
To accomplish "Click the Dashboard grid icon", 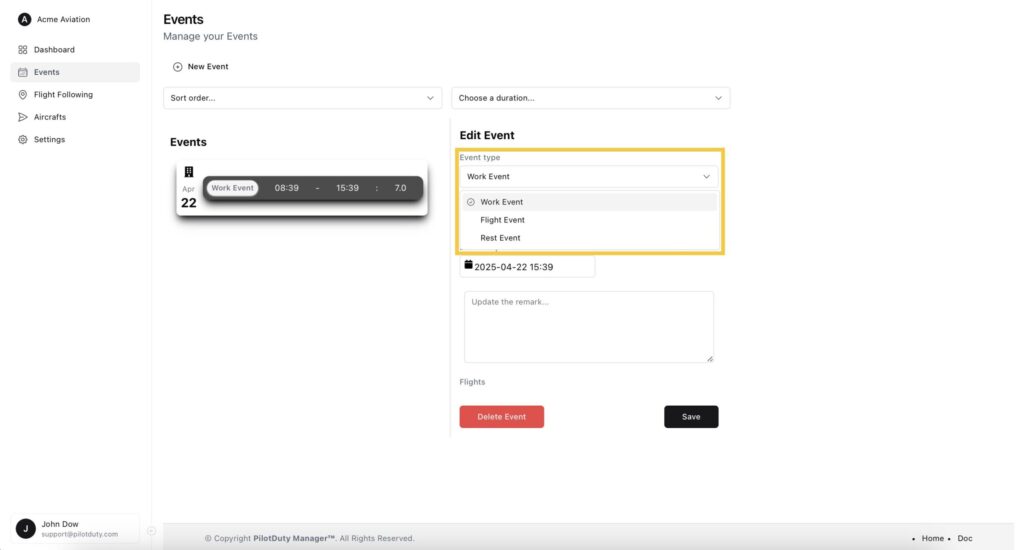I will pos(23,50).
